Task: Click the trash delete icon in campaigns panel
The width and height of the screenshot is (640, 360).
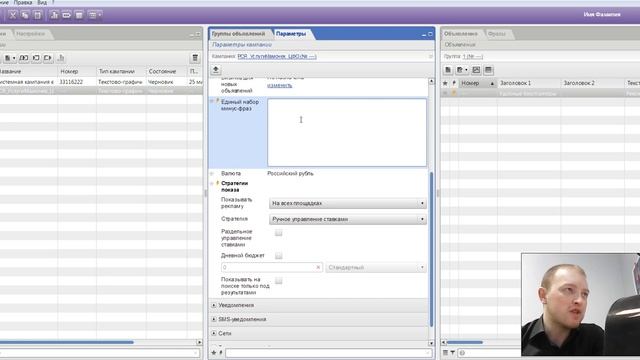Action: point(195,58)
